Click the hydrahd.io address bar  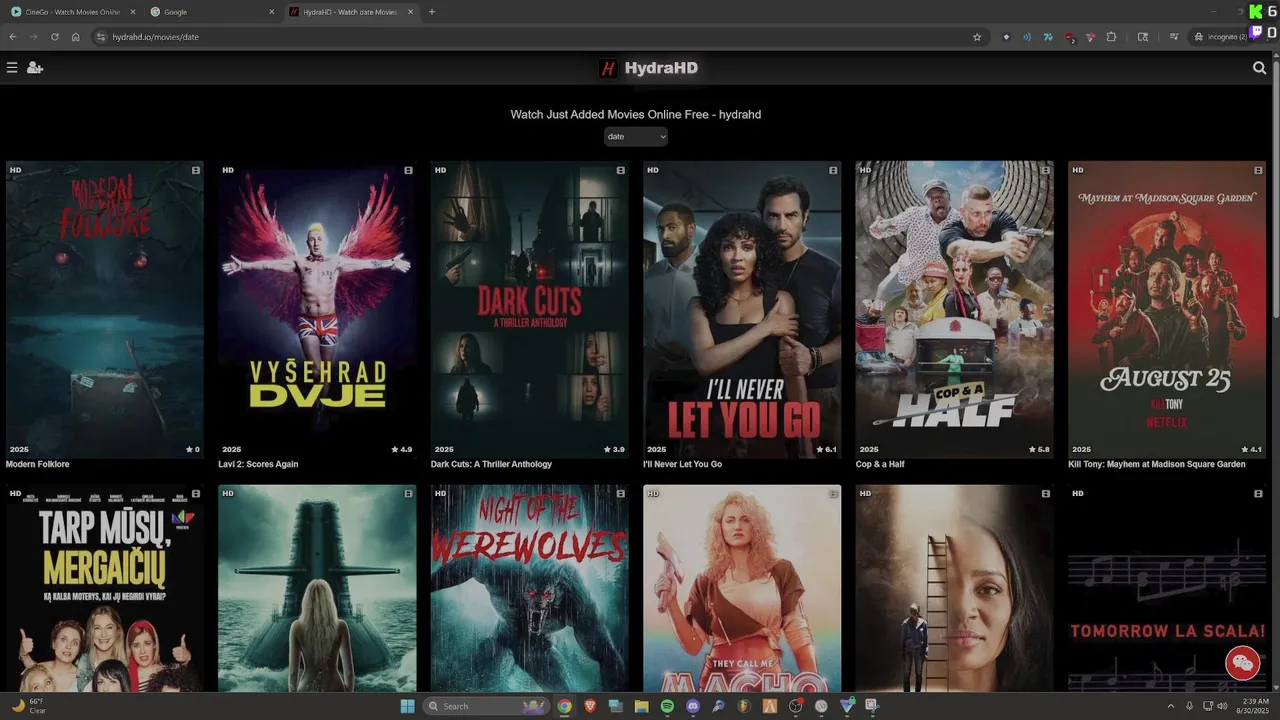(x=538, y=37)
